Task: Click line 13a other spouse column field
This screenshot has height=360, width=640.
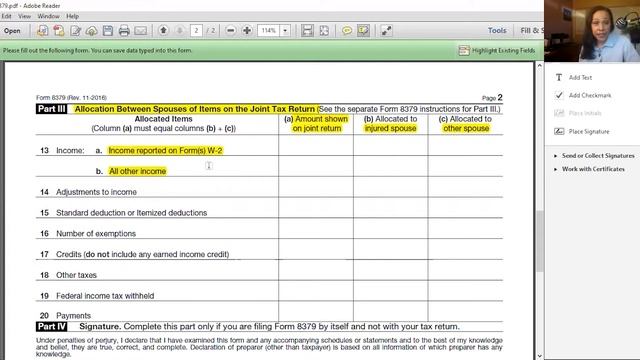Action: pyautogui.click(x=466, y=146)
